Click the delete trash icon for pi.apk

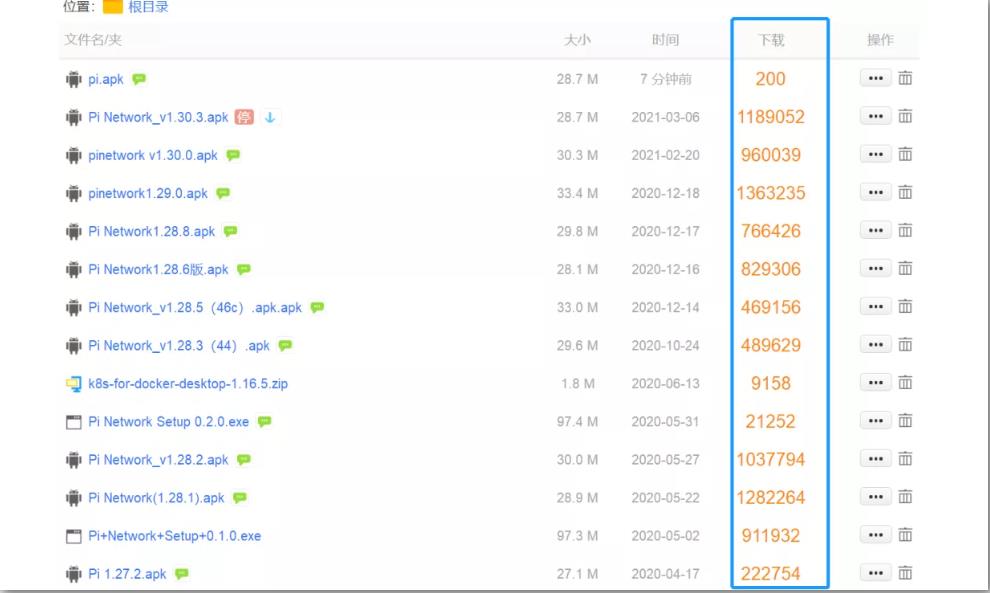coord(905,78)
